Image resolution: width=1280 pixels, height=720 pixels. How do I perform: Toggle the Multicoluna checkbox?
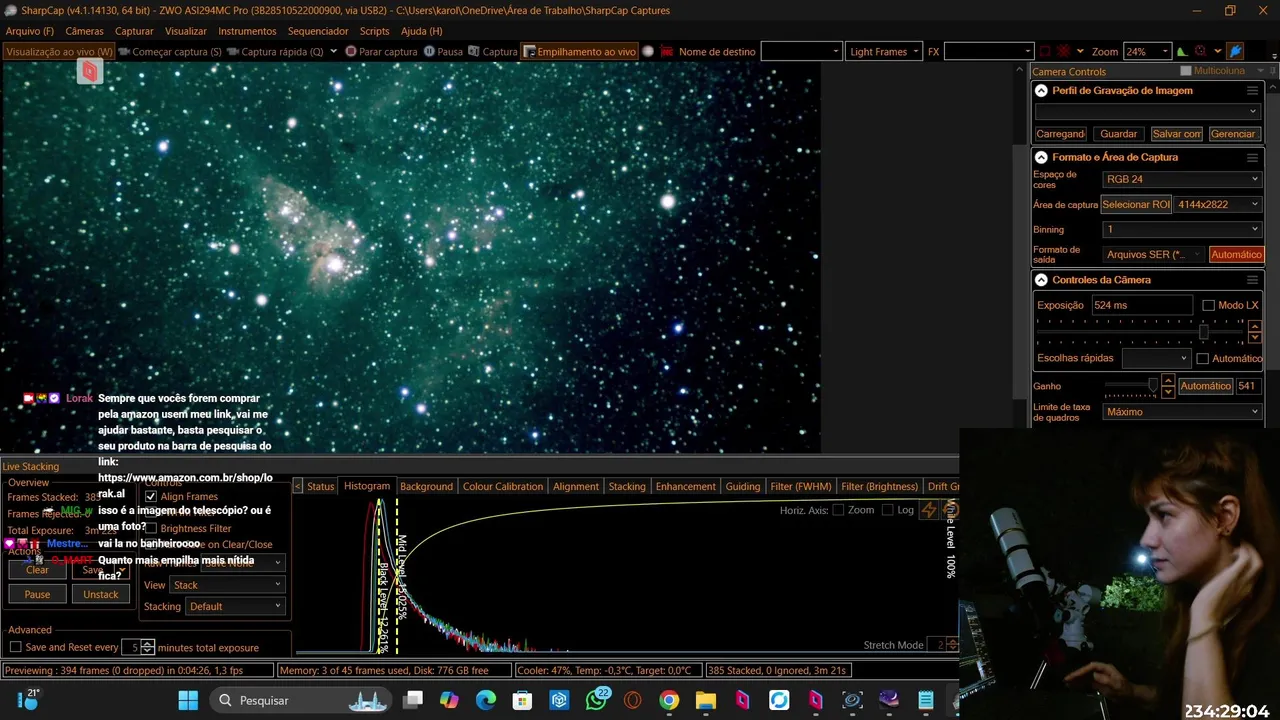1186,71
